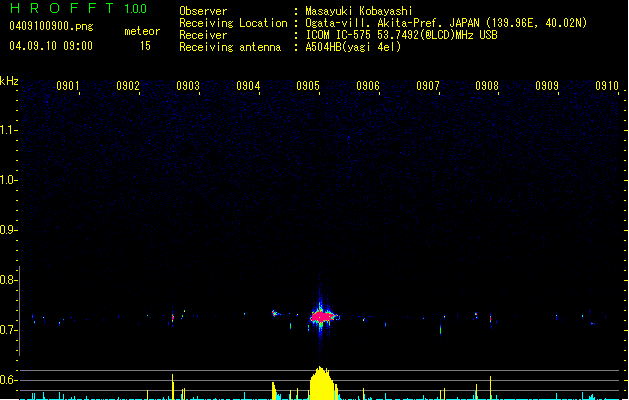Click the date stamp 04.09.10 09:00

click(51, 46)
